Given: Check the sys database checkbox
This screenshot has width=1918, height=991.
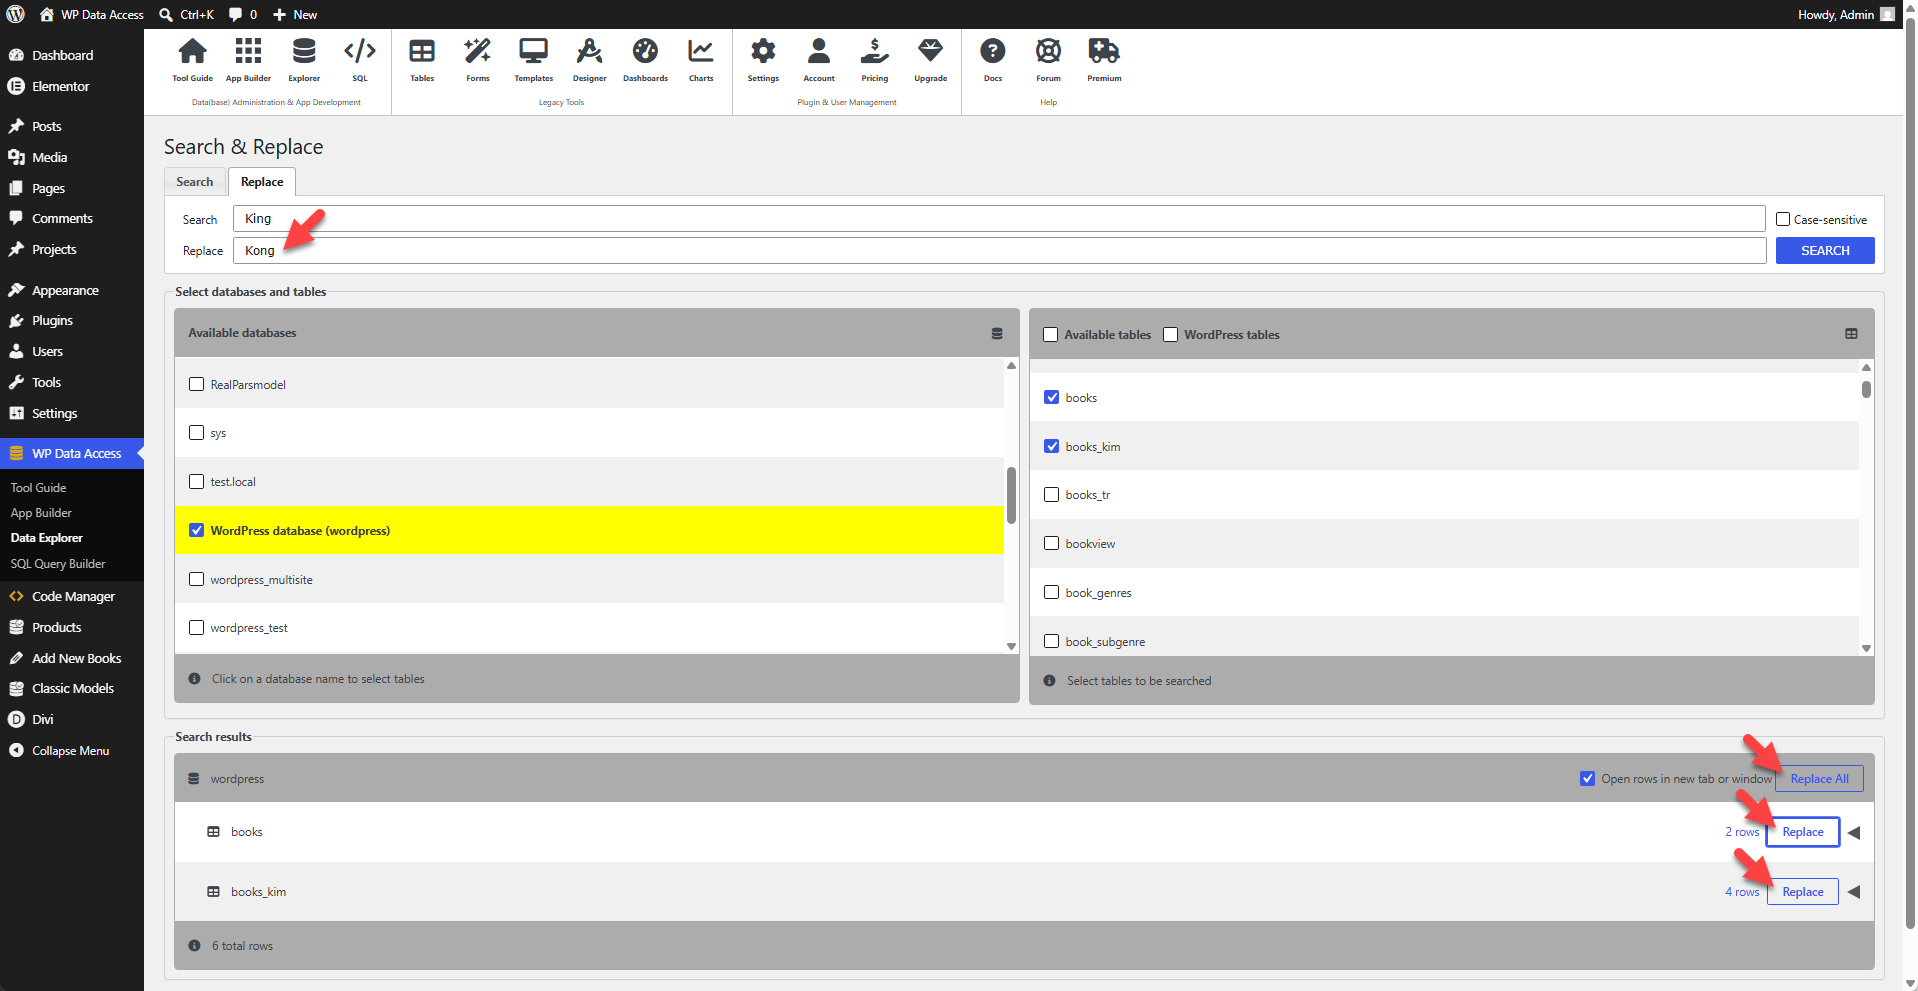Looking at the screenshot, I should 197,433.
